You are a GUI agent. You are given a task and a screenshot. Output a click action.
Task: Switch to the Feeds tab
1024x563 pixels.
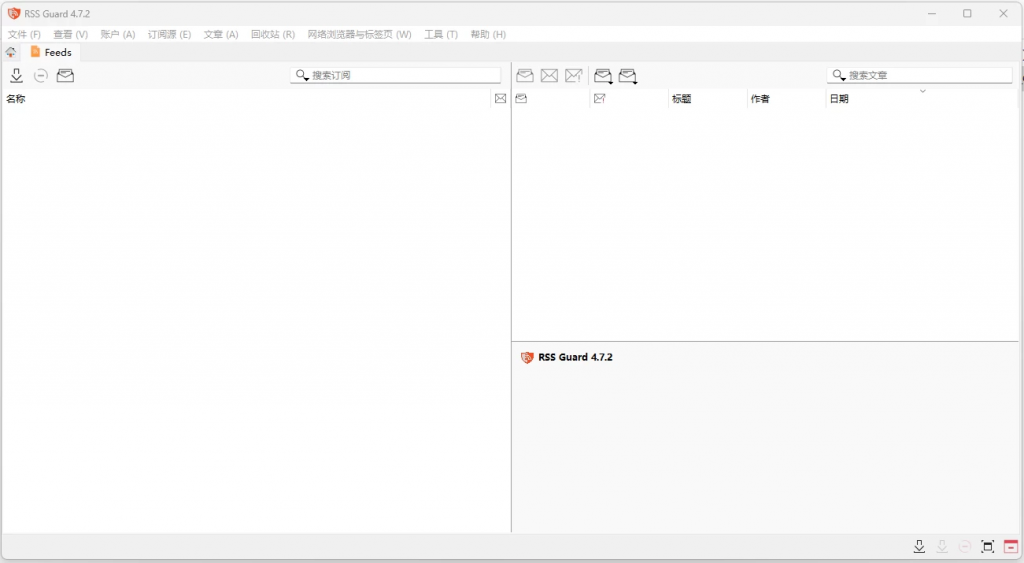[x=51, y=52]
